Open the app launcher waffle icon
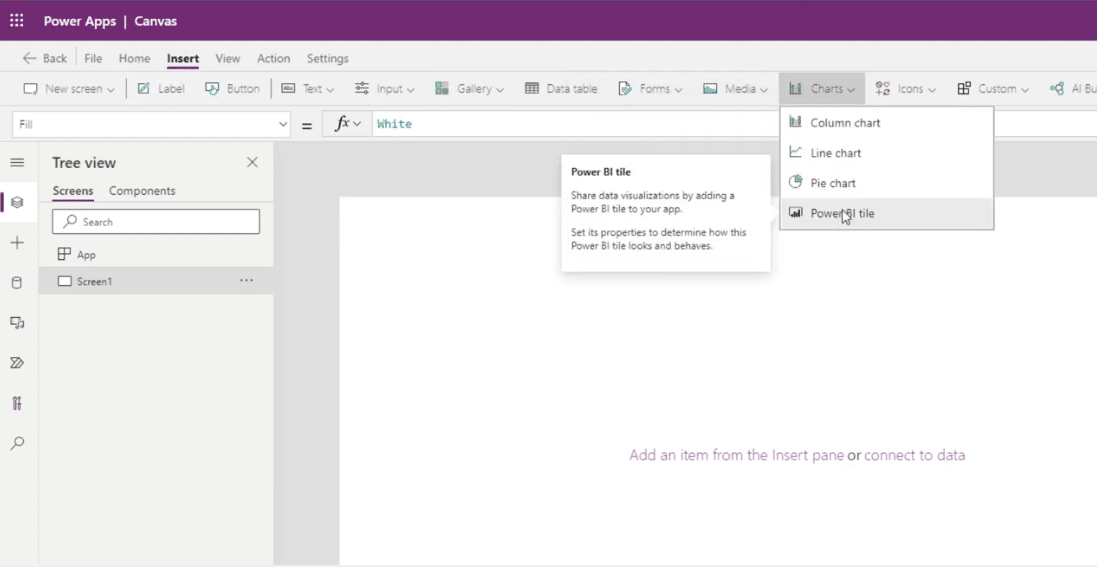1097x567 pixels. point(16,20)
